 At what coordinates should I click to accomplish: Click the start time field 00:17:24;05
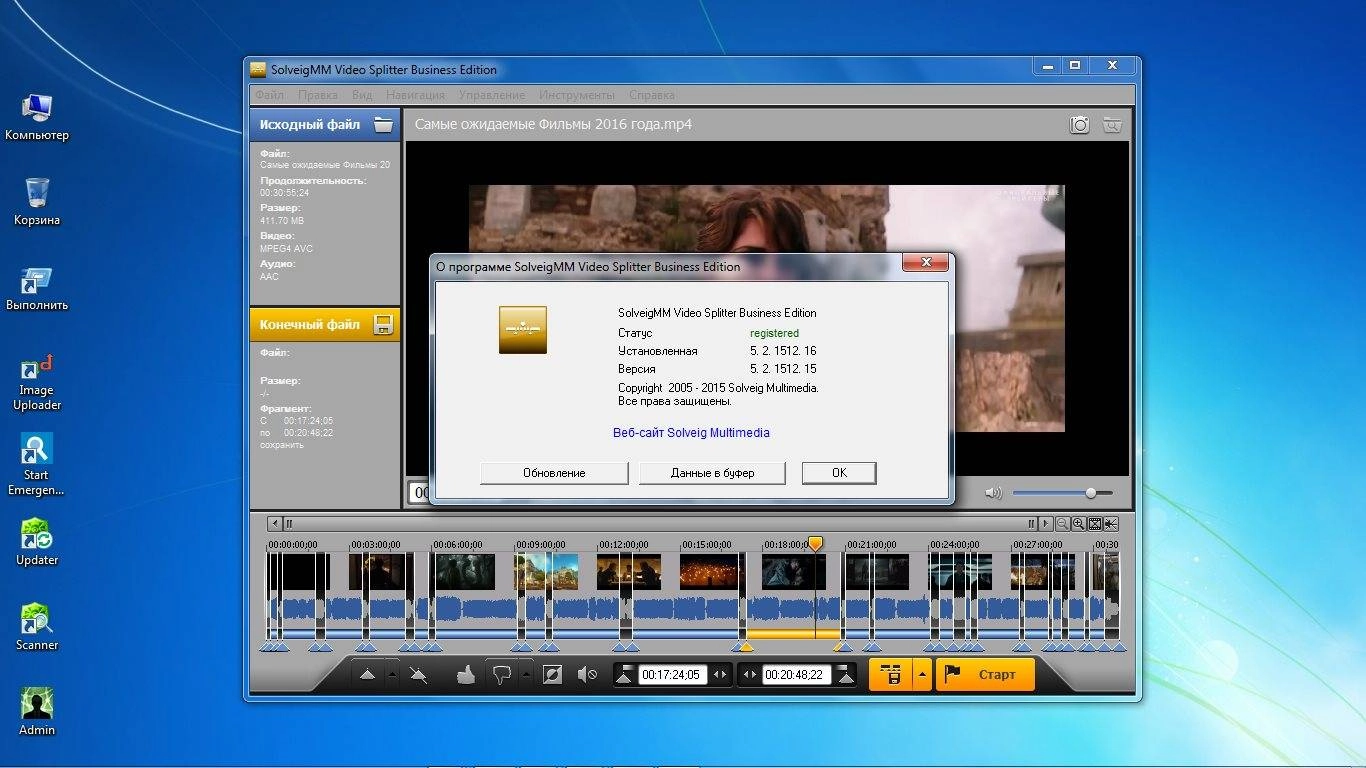671,675
